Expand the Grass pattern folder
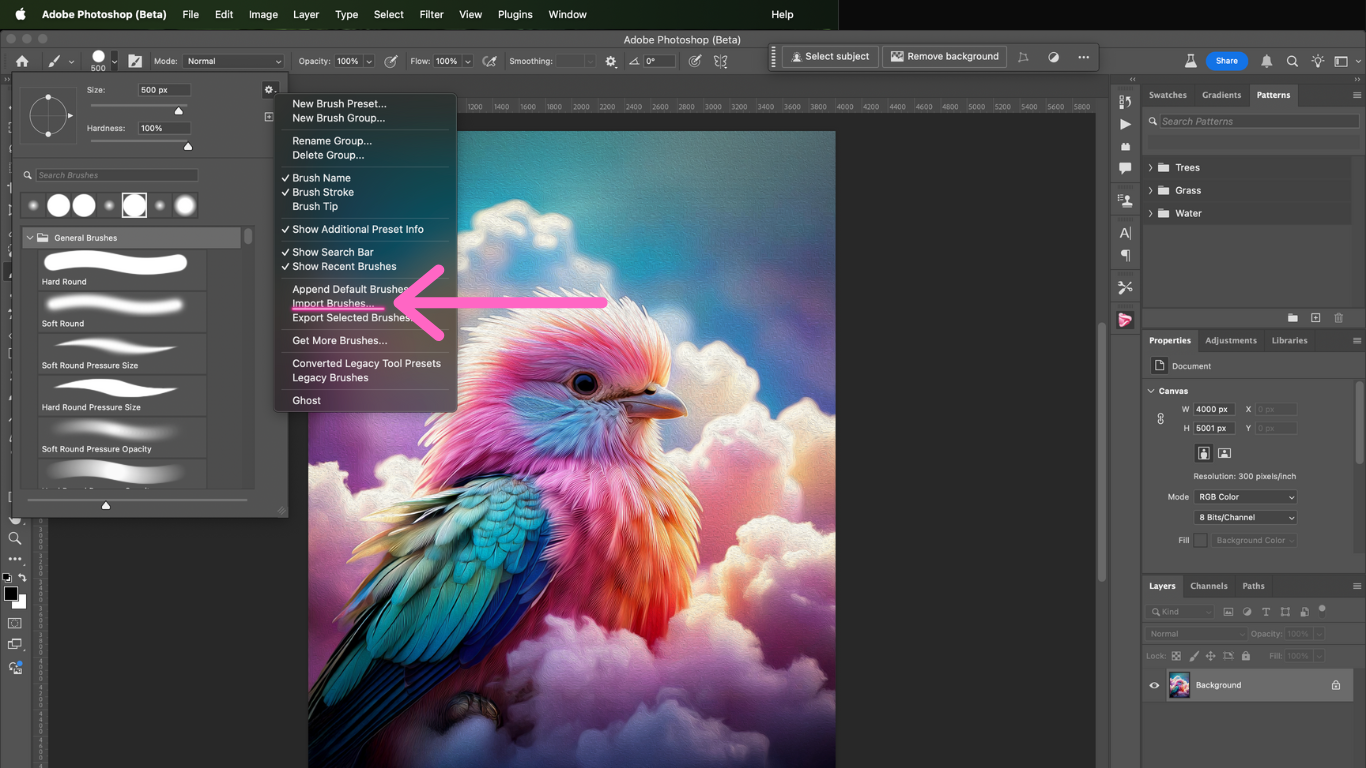The height and width of the screenshot is (768, 1366). (1150, 191)
